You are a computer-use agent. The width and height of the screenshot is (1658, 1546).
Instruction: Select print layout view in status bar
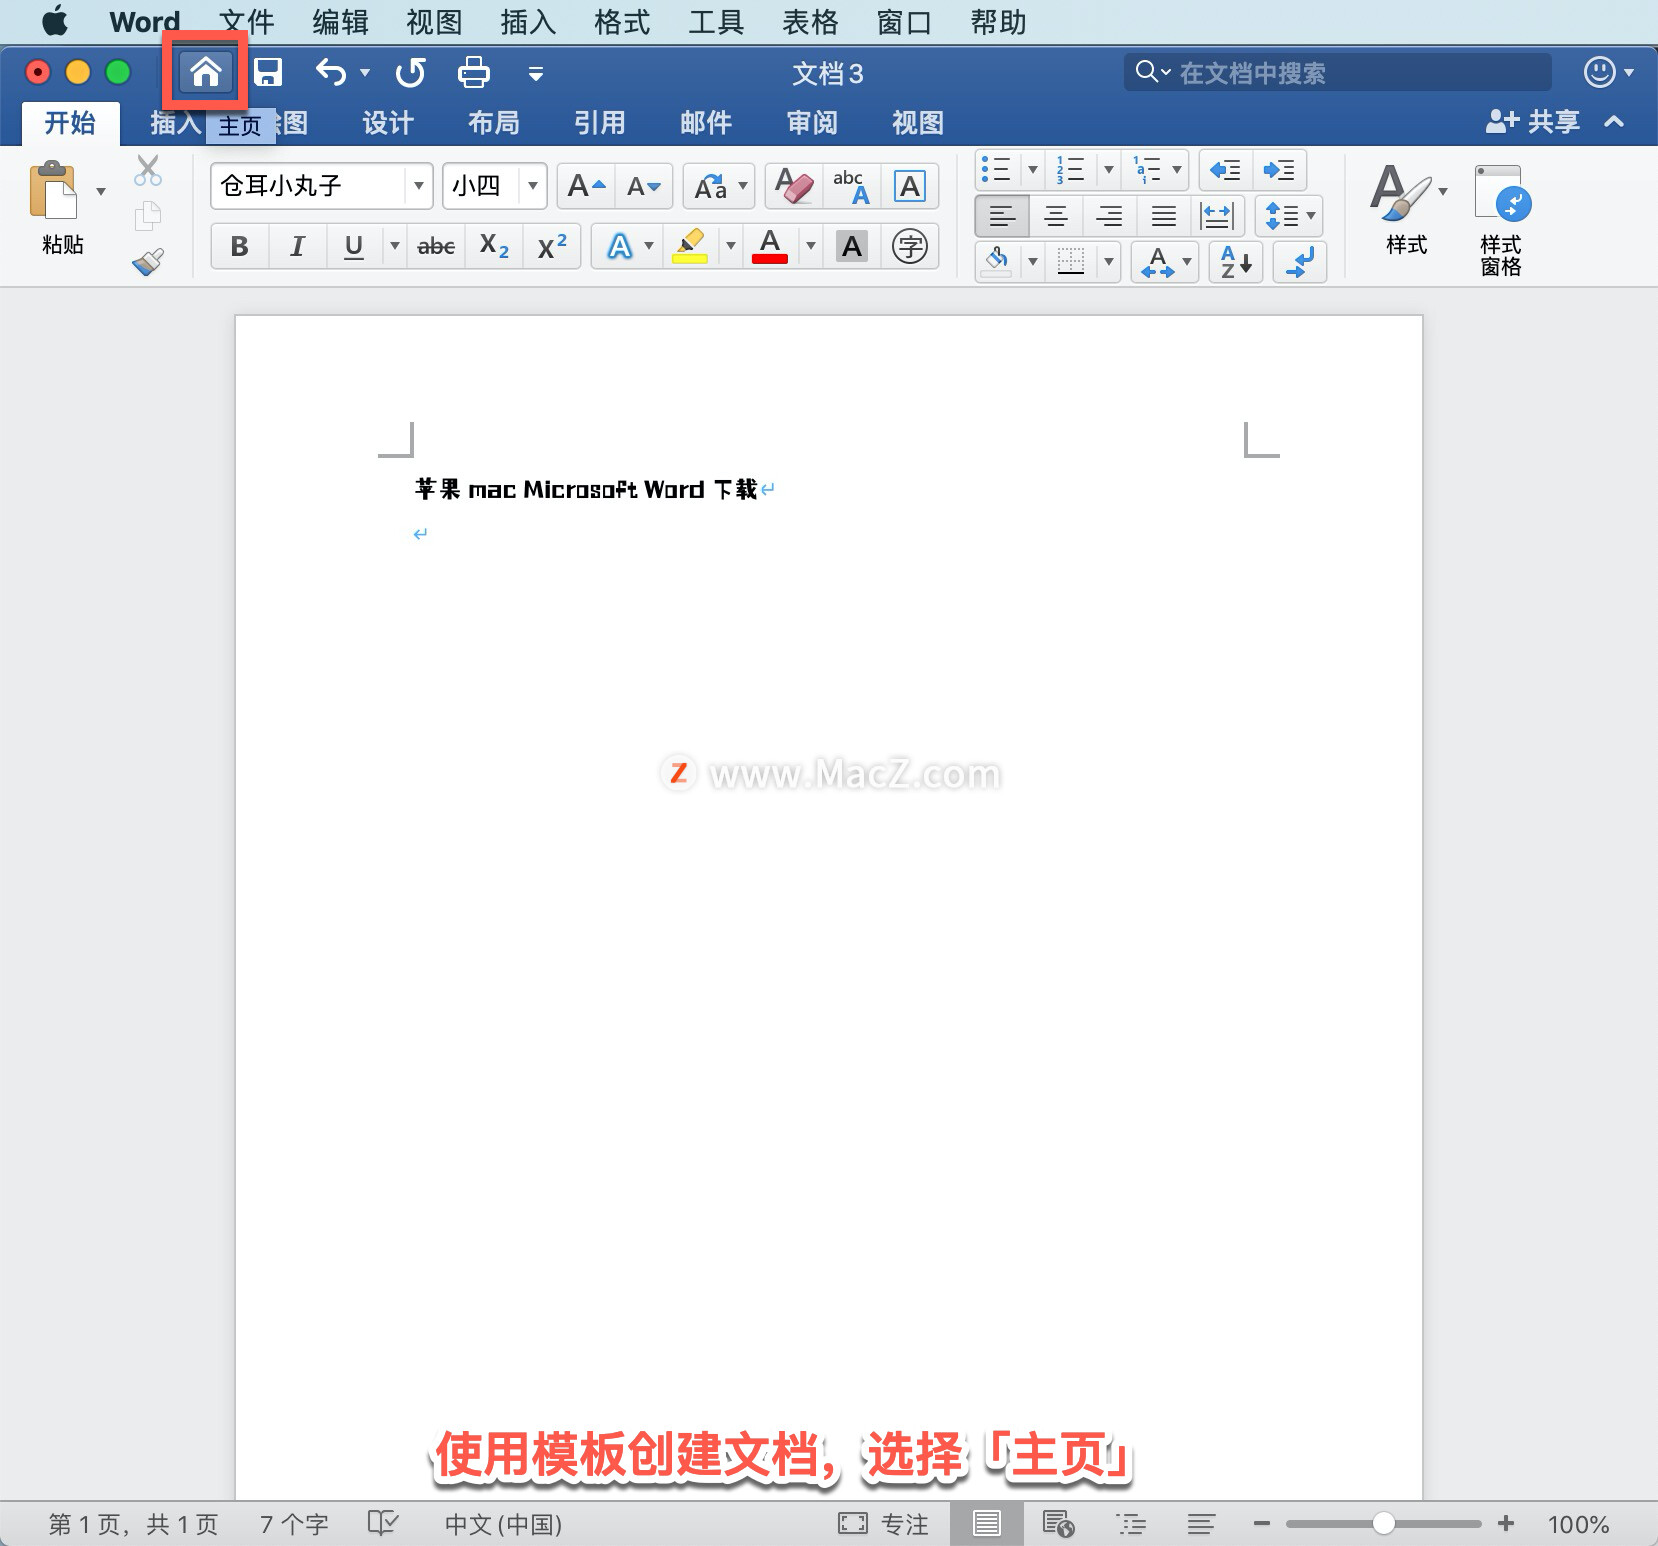(x=987, y=1523)
